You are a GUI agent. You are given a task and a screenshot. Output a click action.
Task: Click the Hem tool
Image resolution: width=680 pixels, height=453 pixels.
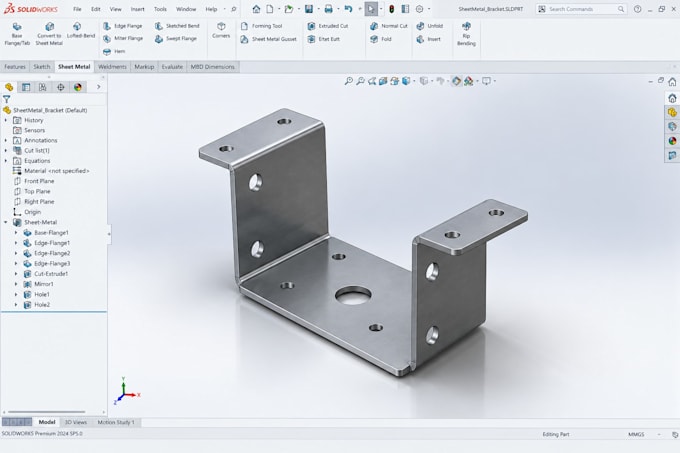tap(114, 52)
